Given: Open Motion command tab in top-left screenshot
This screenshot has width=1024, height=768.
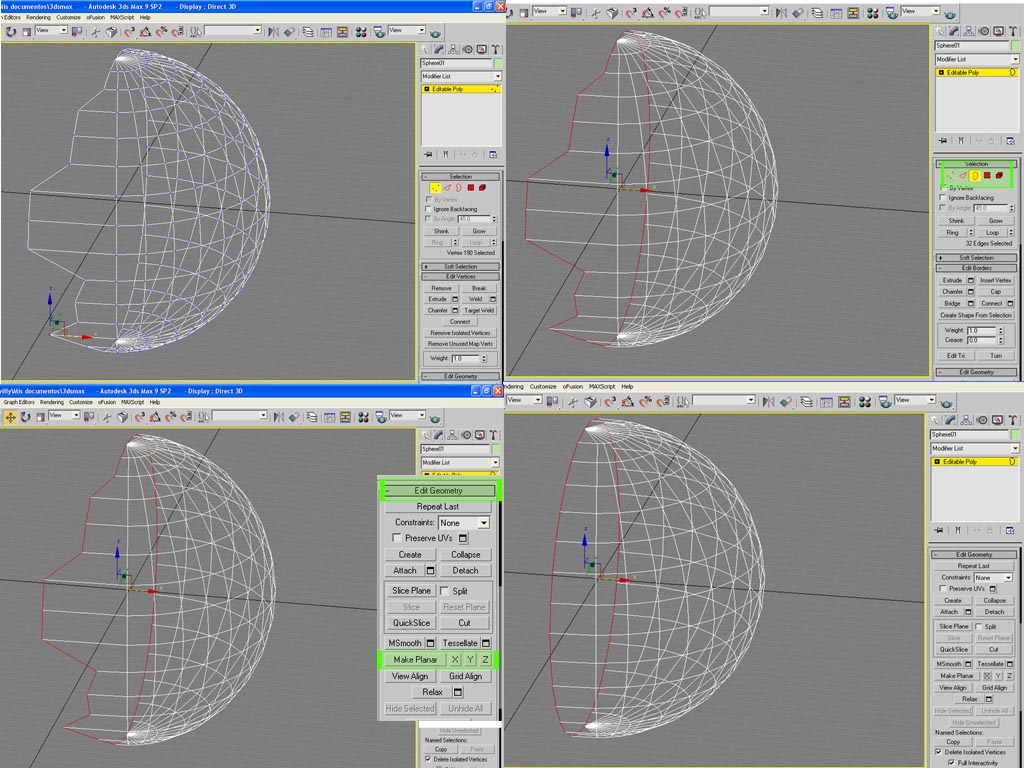Looking at the screenshot, I should [x=467, y=50].
